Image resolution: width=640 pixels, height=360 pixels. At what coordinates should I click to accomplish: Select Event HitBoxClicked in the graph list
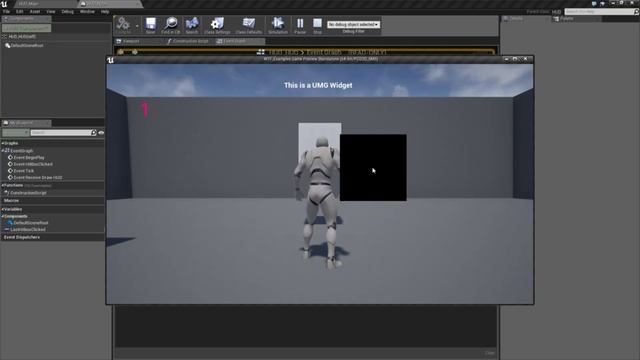pos(33,164)
